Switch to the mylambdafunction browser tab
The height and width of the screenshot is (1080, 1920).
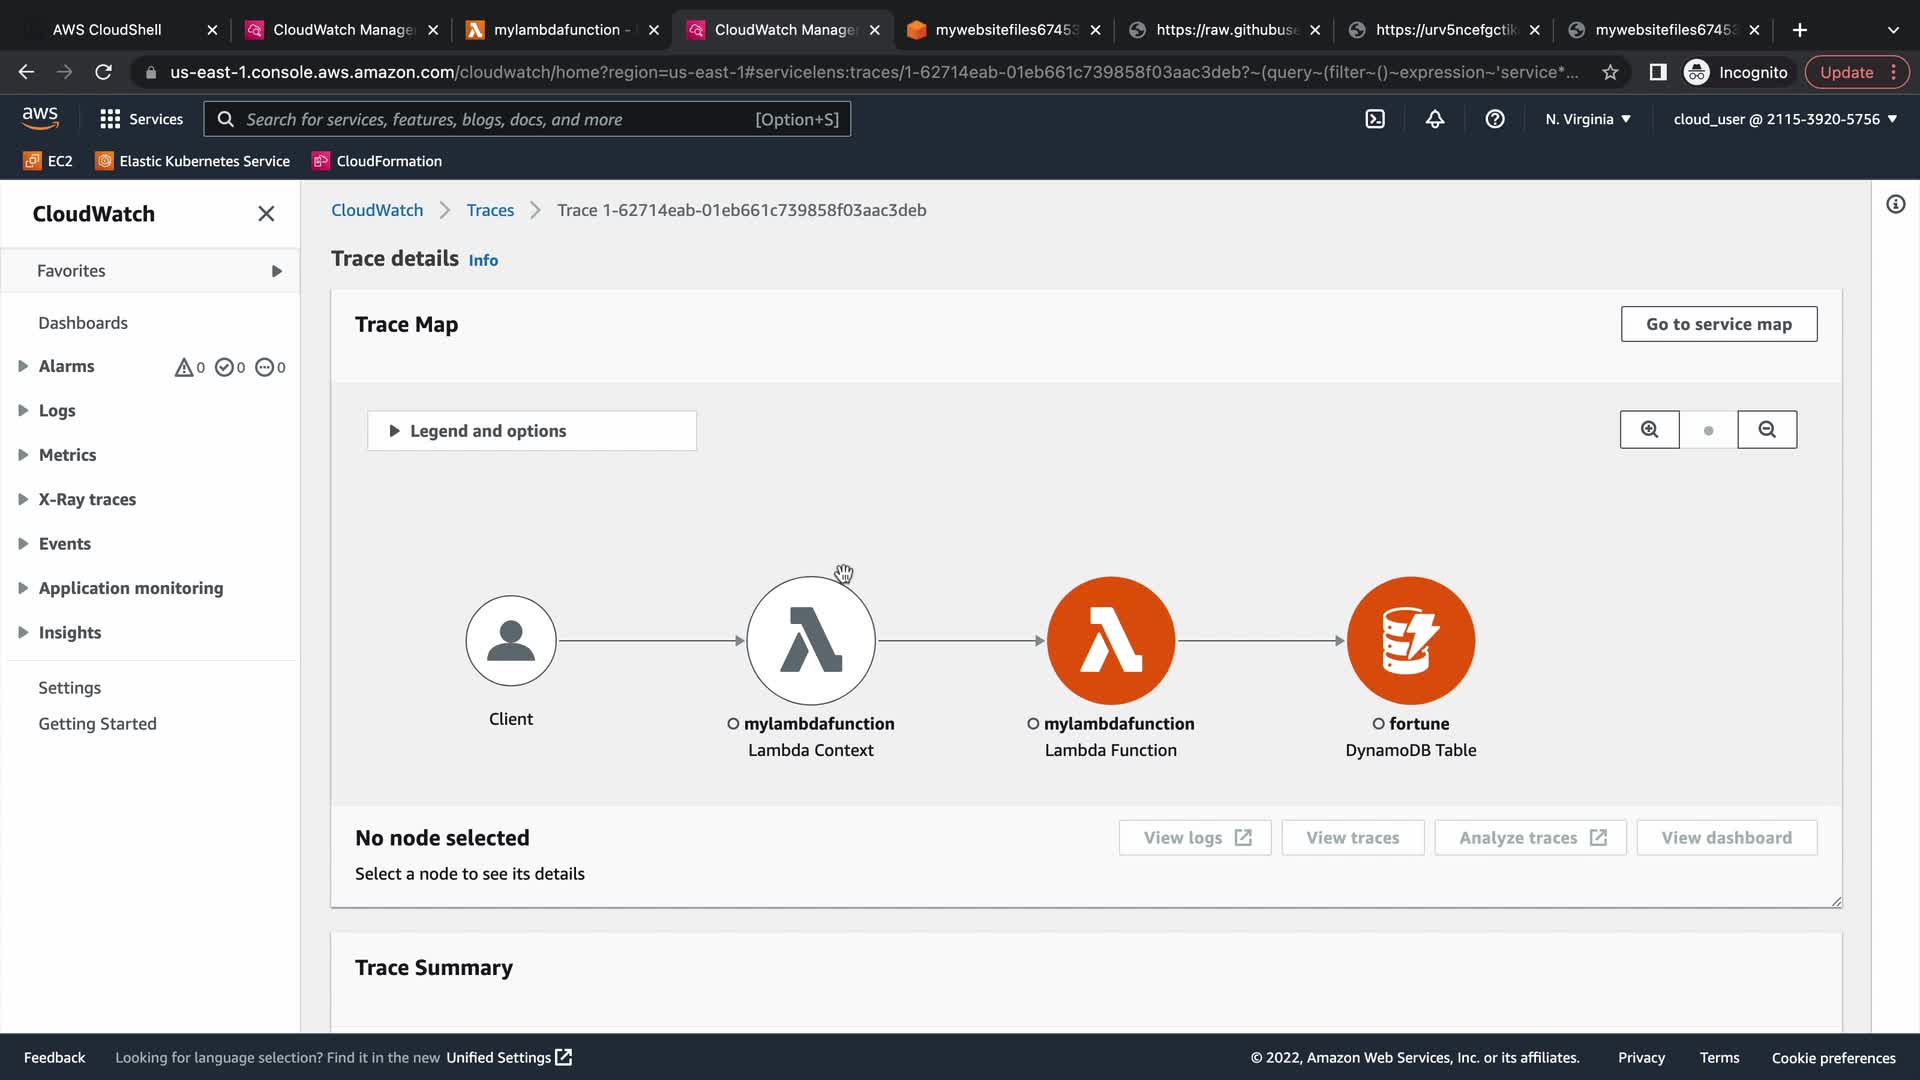pos(556,30)
